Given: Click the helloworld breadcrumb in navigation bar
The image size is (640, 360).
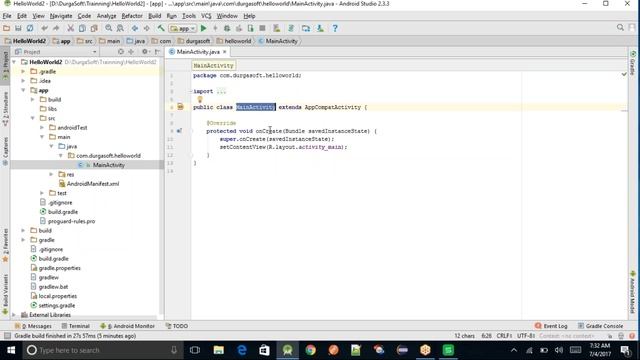Looking at the screenshot, I should tap(234, 41).
